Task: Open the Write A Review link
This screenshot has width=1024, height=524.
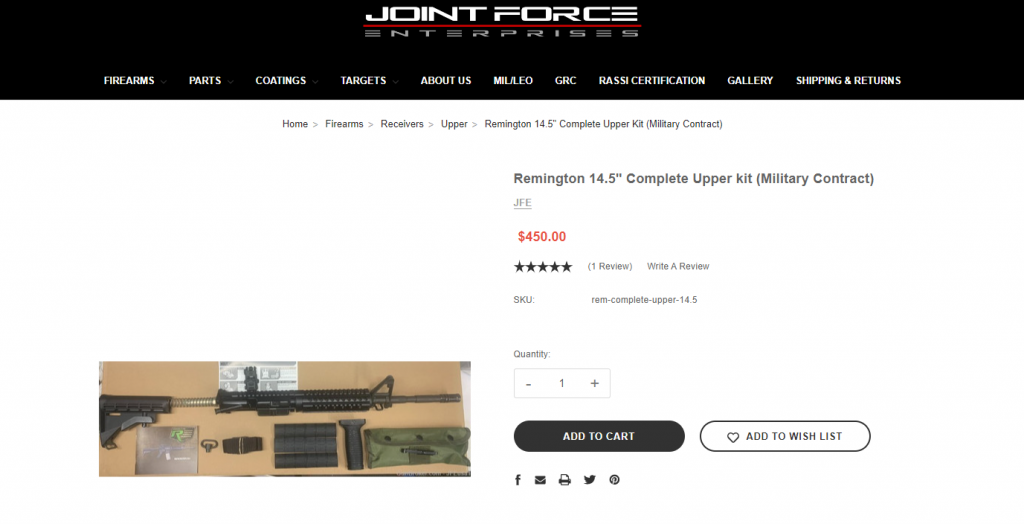Action: 678,267
